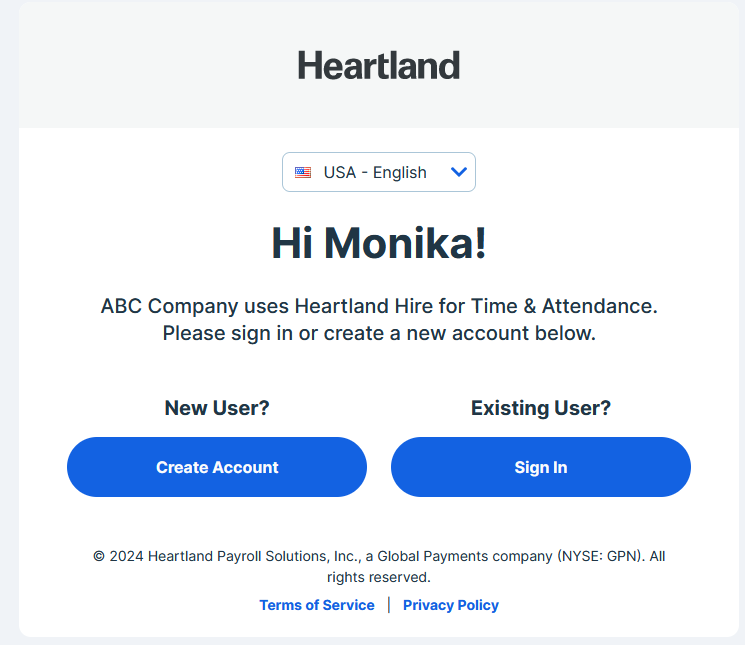Viewport: 745px width, 645px height.
Task: Click the "Existing User?" label
Action: click(540, 408)
